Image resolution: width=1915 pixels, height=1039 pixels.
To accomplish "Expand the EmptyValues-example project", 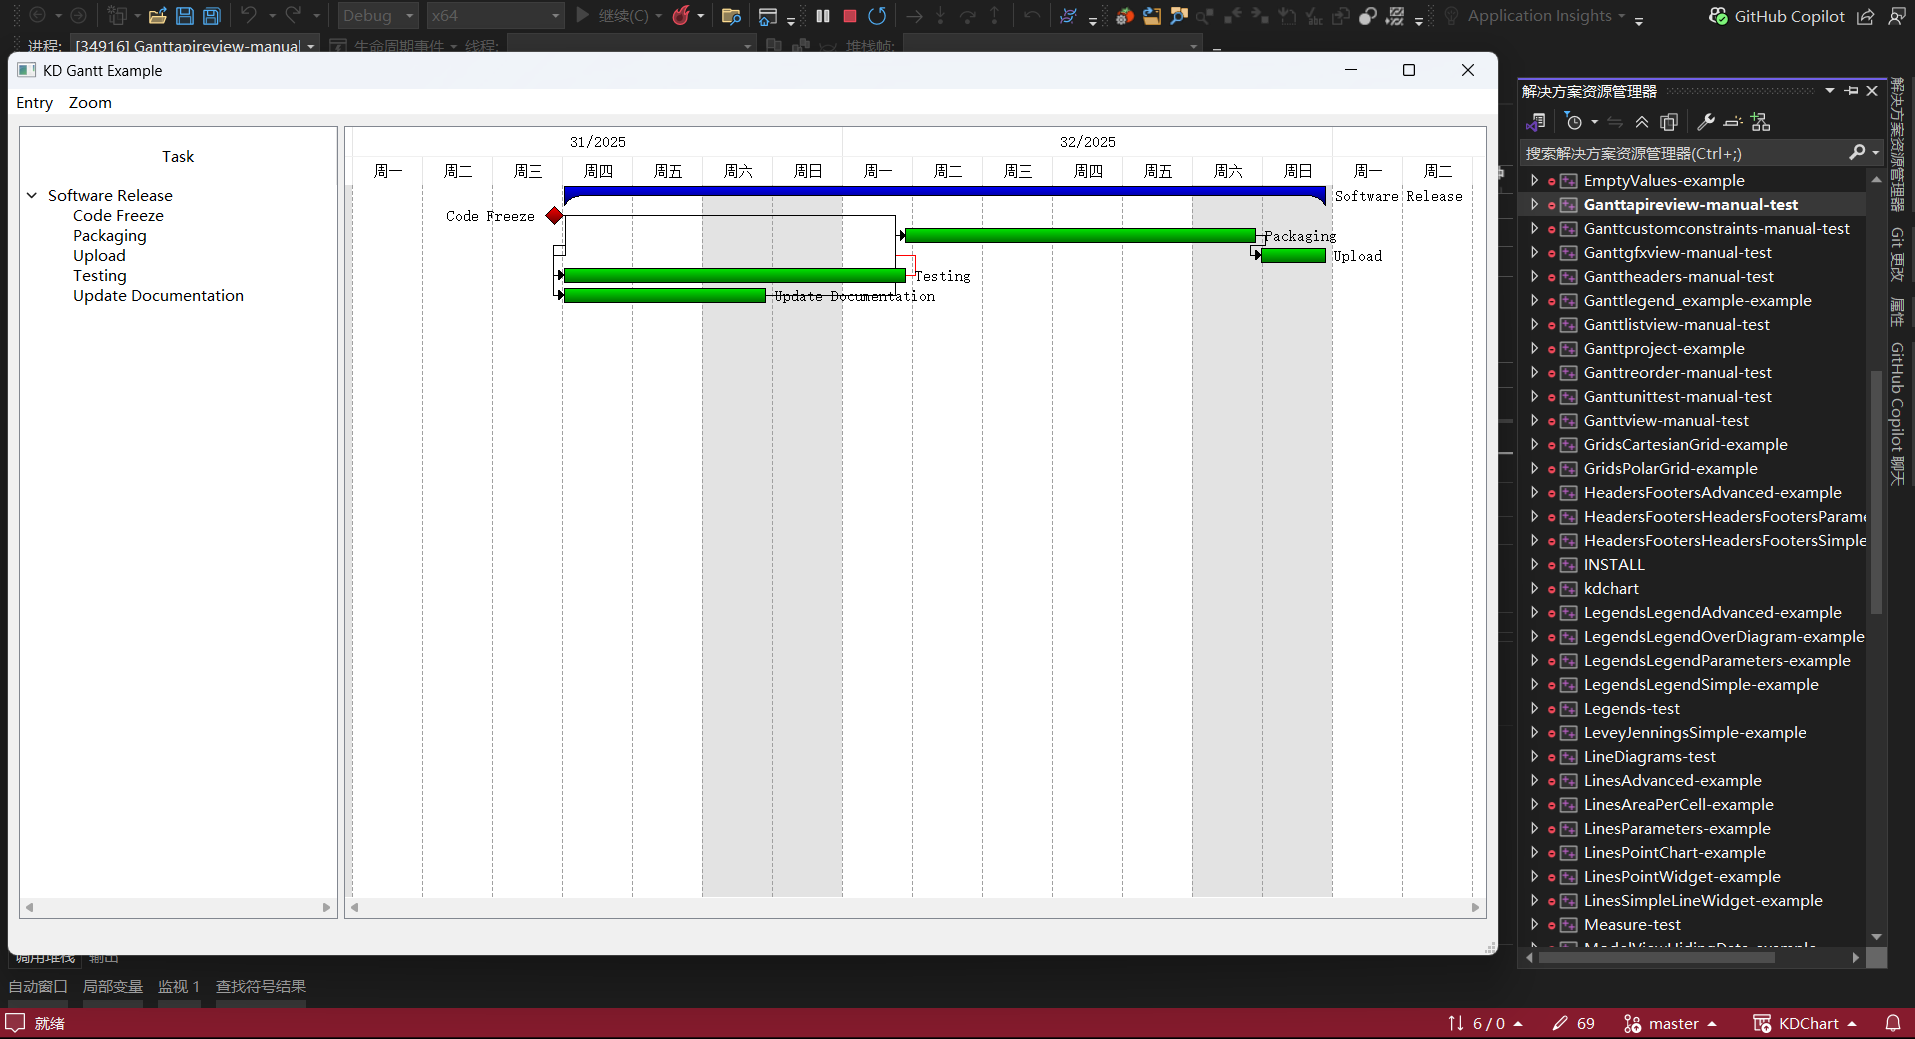I will click(1534, 180).
